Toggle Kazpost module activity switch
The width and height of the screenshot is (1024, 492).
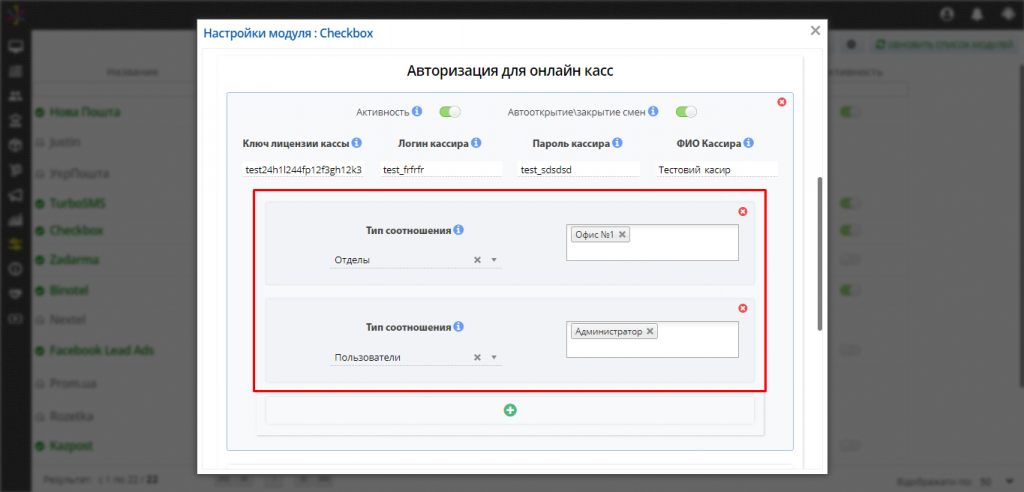851,446
